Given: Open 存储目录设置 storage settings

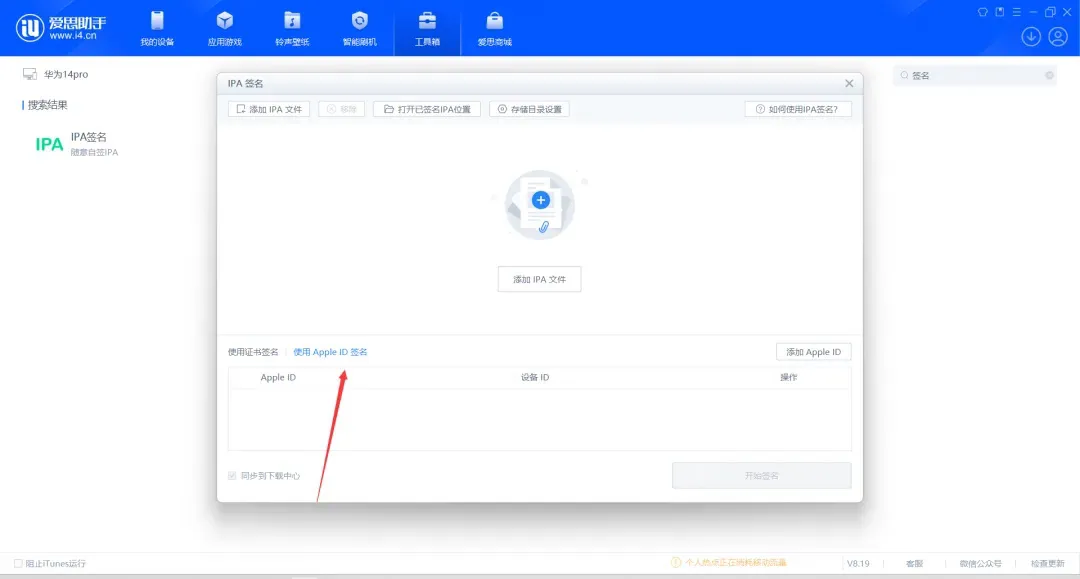Looking at the screenshot, I should (x=529, y=109).
